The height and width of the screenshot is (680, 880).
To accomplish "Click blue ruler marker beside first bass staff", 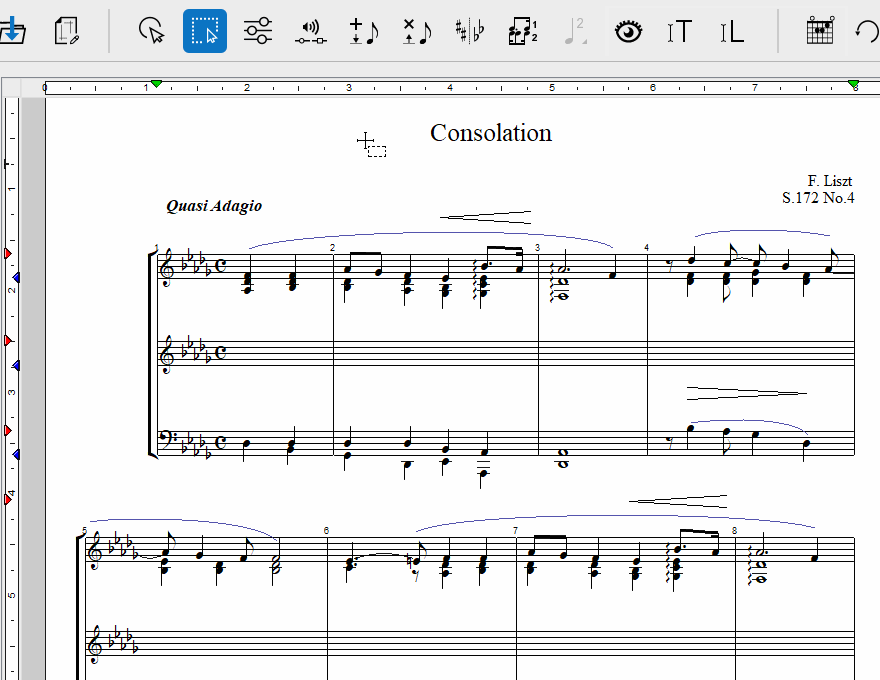I will click(16, 454).
